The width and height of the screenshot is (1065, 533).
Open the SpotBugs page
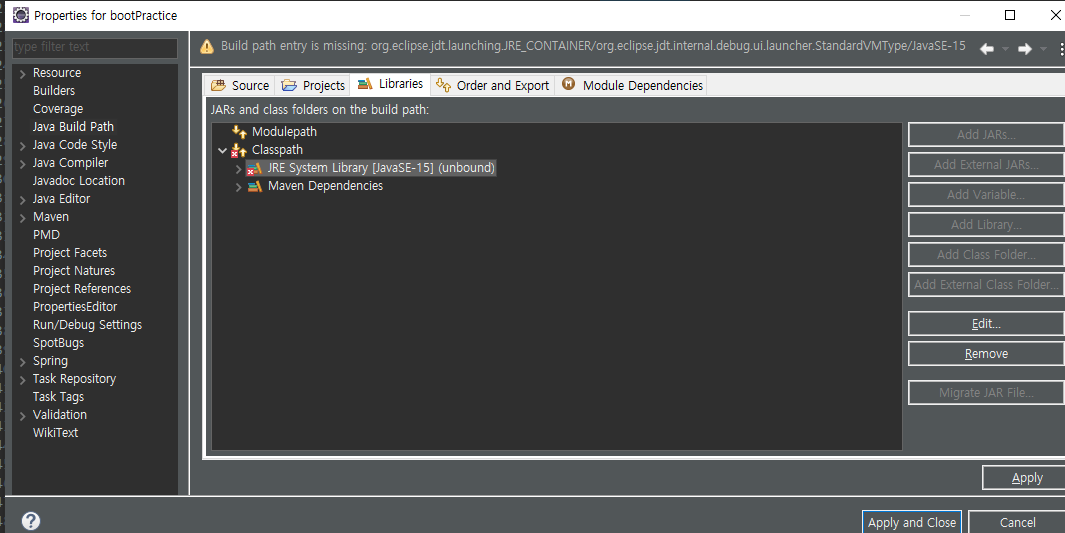coord(58,343)
